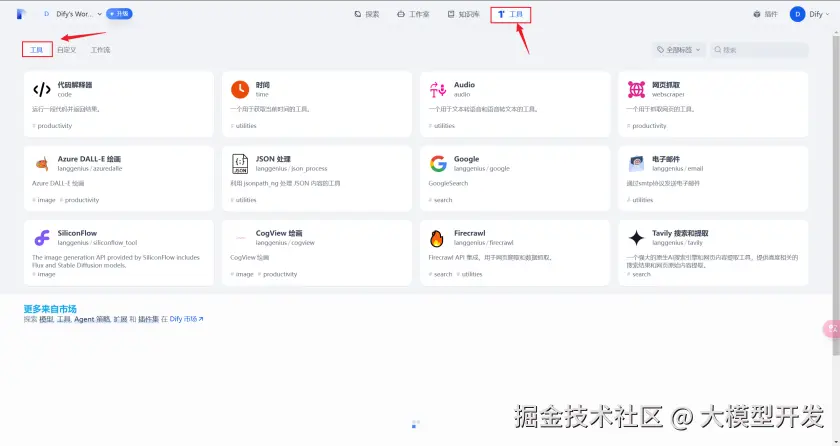Expand the Dify account menu
This screenshot has height=446, width=840.
point(809,14)
